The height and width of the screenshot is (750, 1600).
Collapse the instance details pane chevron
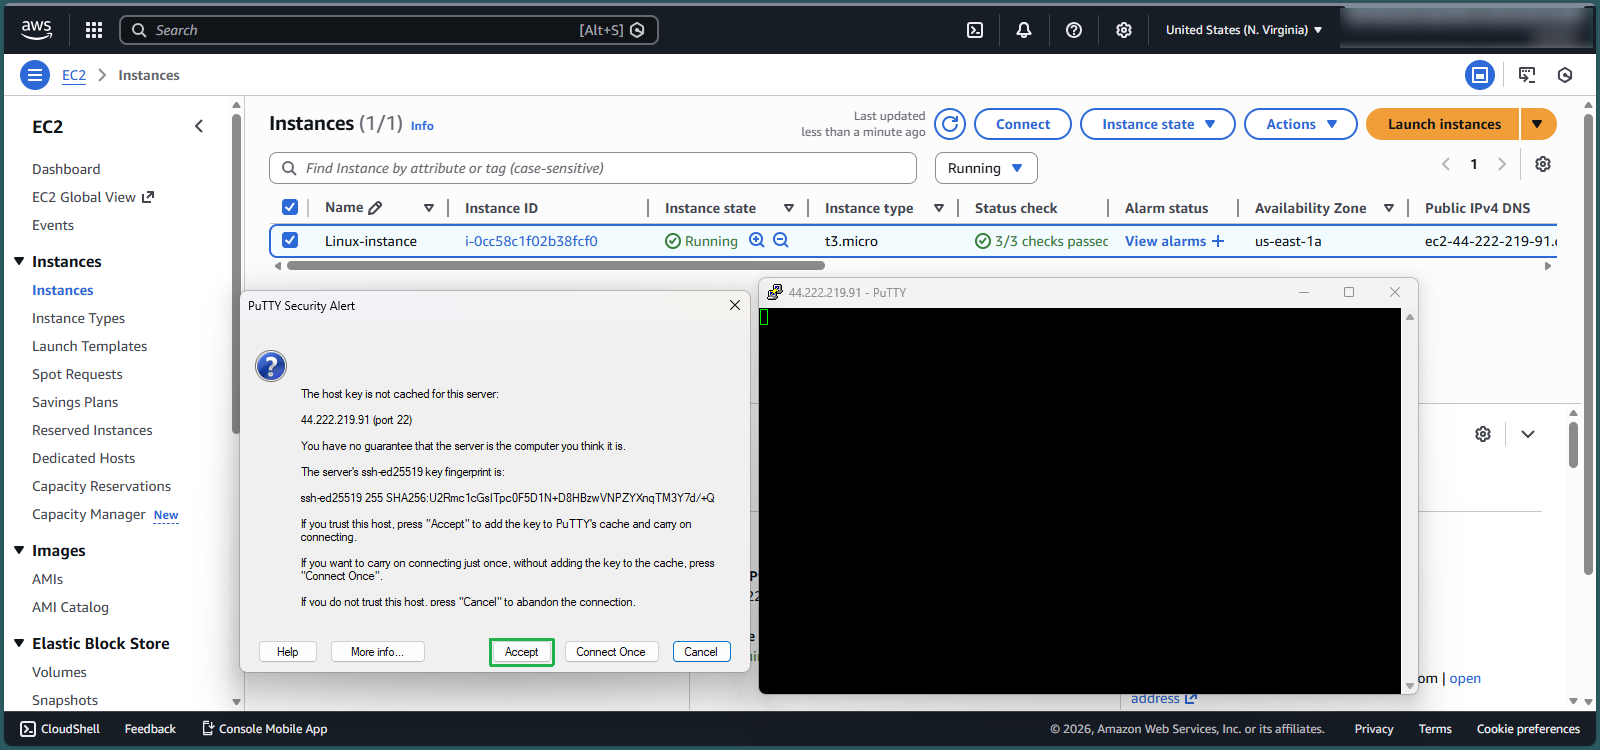pyautogui.click(x=1528, y=434)
